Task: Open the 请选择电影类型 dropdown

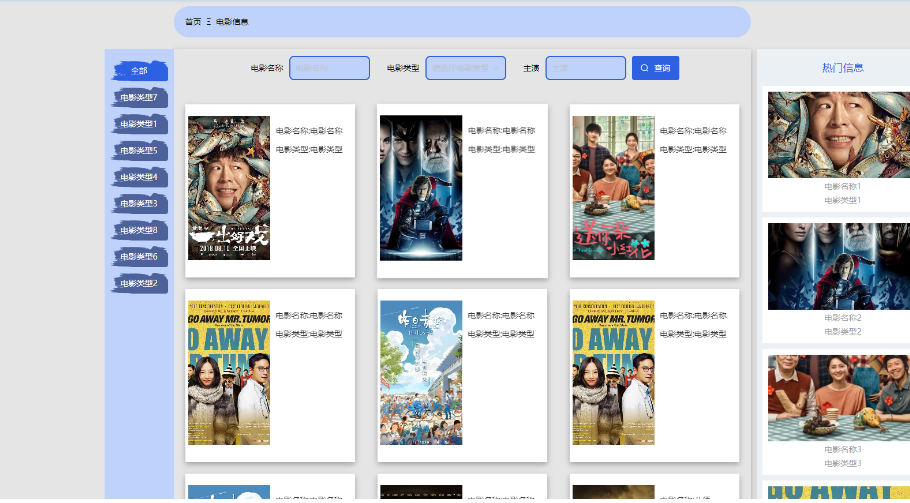Action: coord(465,68)
